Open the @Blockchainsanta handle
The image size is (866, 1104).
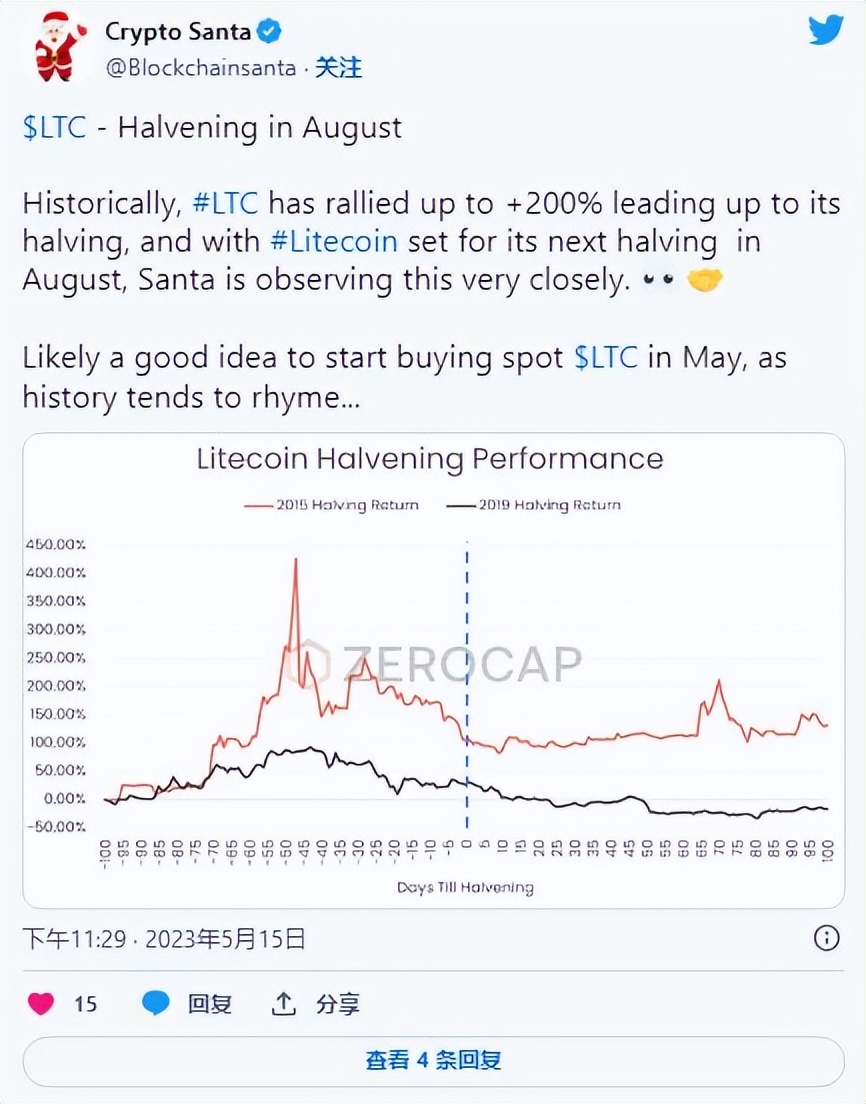pyautogui.click(x=201, y=68)
